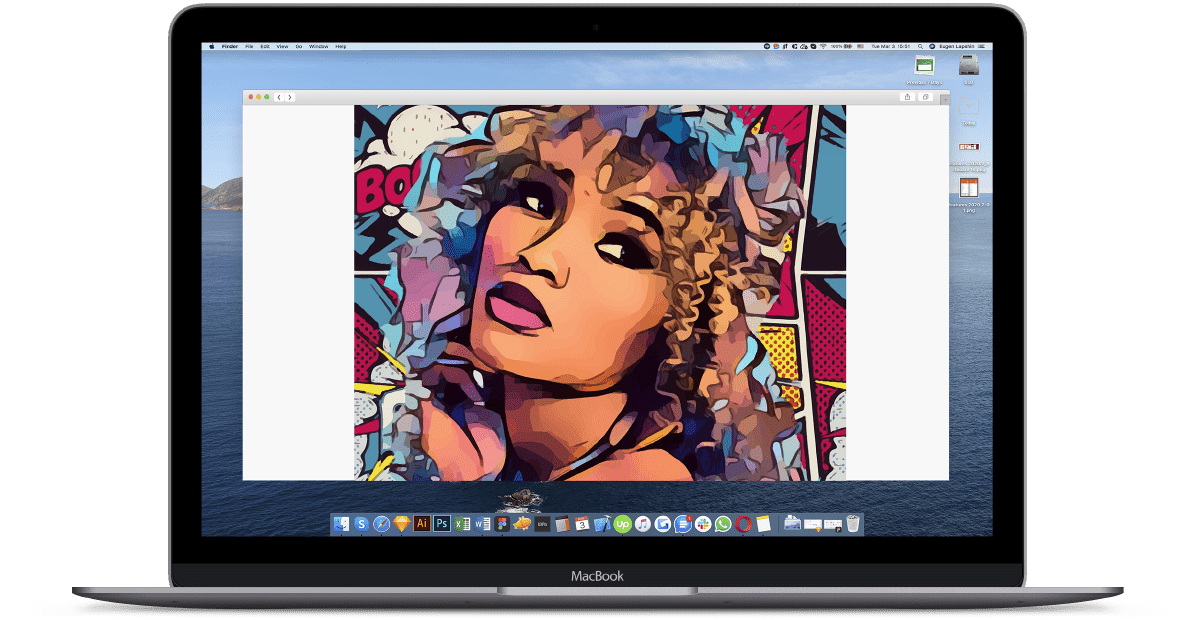
Task: Open the Trash in the Dock
Action: coord(853,523)
